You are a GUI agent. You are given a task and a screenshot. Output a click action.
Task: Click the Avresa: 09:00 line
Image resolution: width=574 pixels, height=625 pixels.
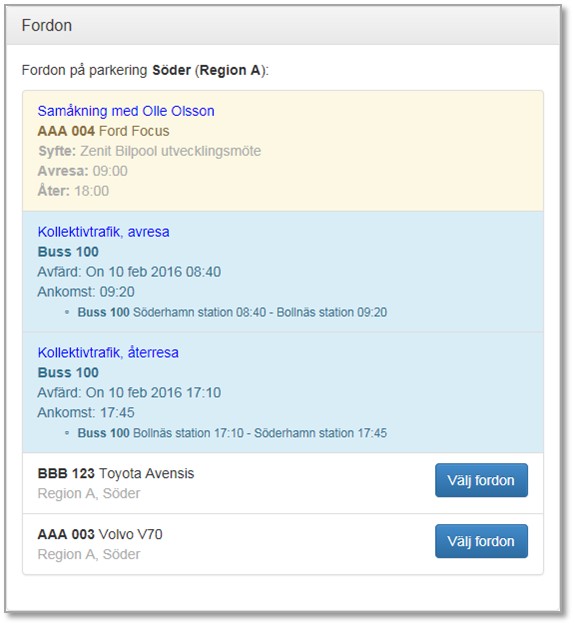tap(83, 171)
